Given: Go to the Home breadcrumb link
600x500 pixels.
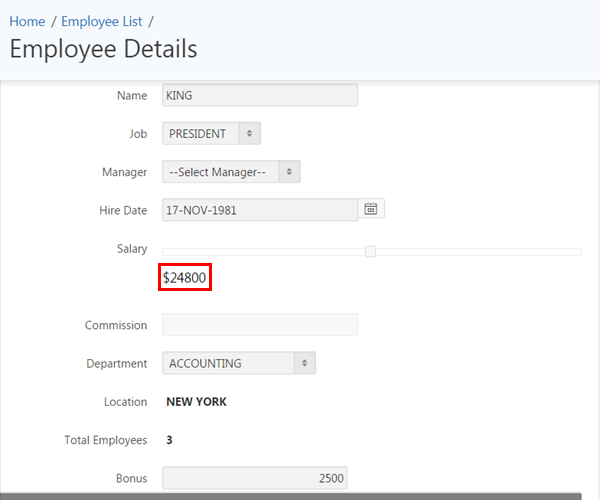Looking at the screenshot, I should tap(27, 21).
